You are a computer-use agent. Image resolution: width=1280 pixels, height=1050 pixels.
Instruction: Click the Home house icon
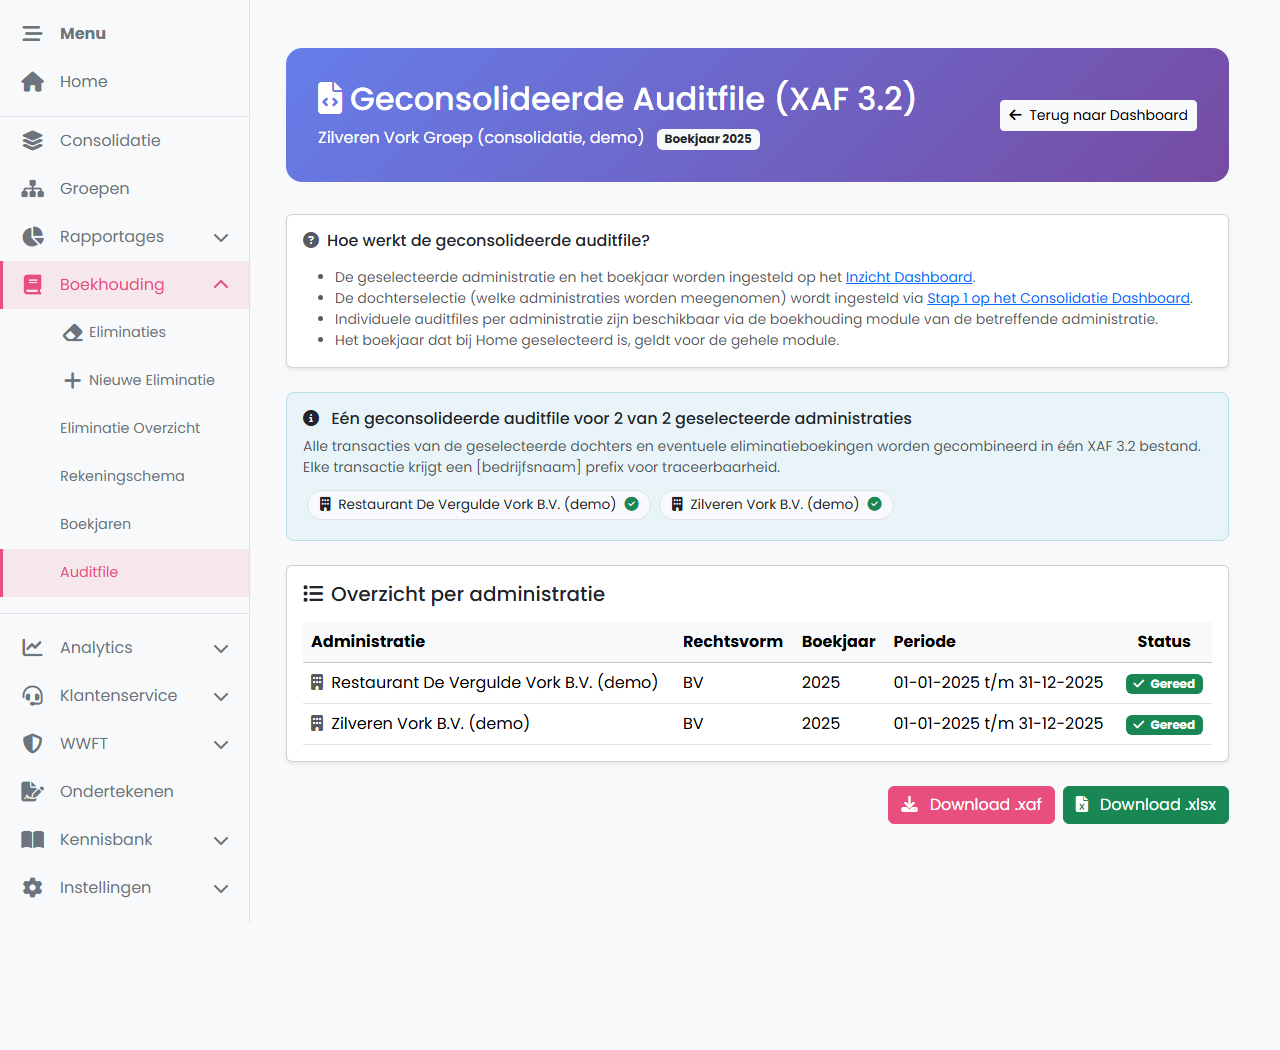pos(33,82)
